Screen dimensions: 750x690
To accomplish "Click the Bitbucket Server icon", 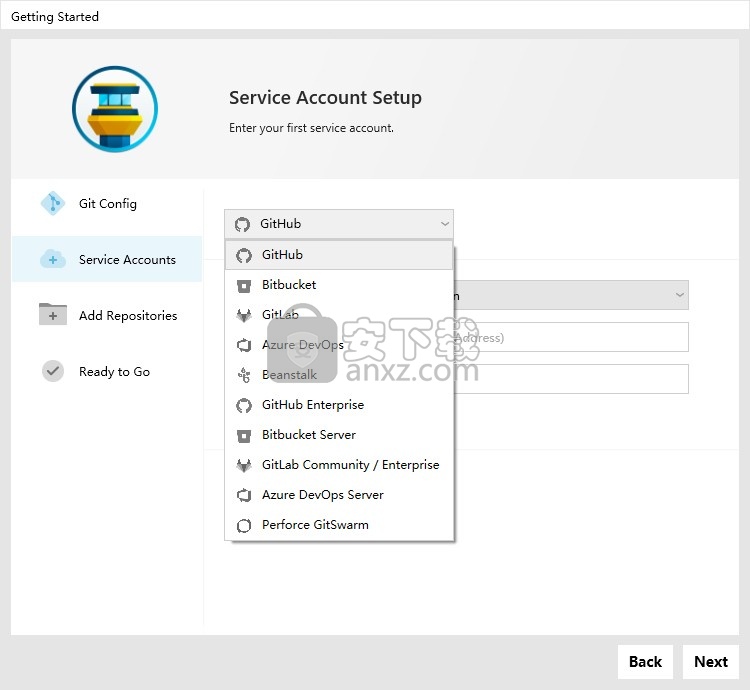I will 244,436.
